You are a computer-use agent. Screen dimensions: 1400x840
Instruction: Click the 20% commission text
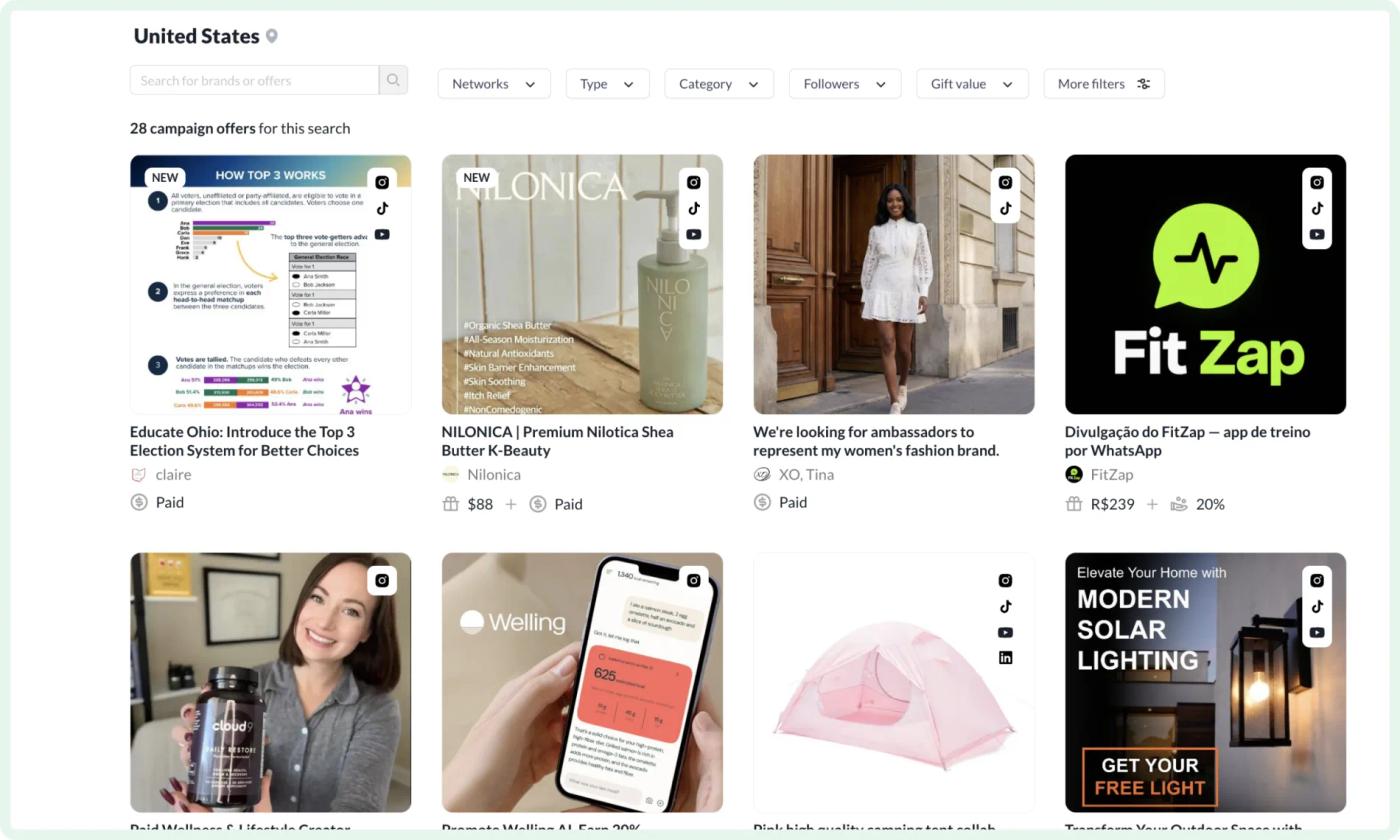[x=1210, y=504]
